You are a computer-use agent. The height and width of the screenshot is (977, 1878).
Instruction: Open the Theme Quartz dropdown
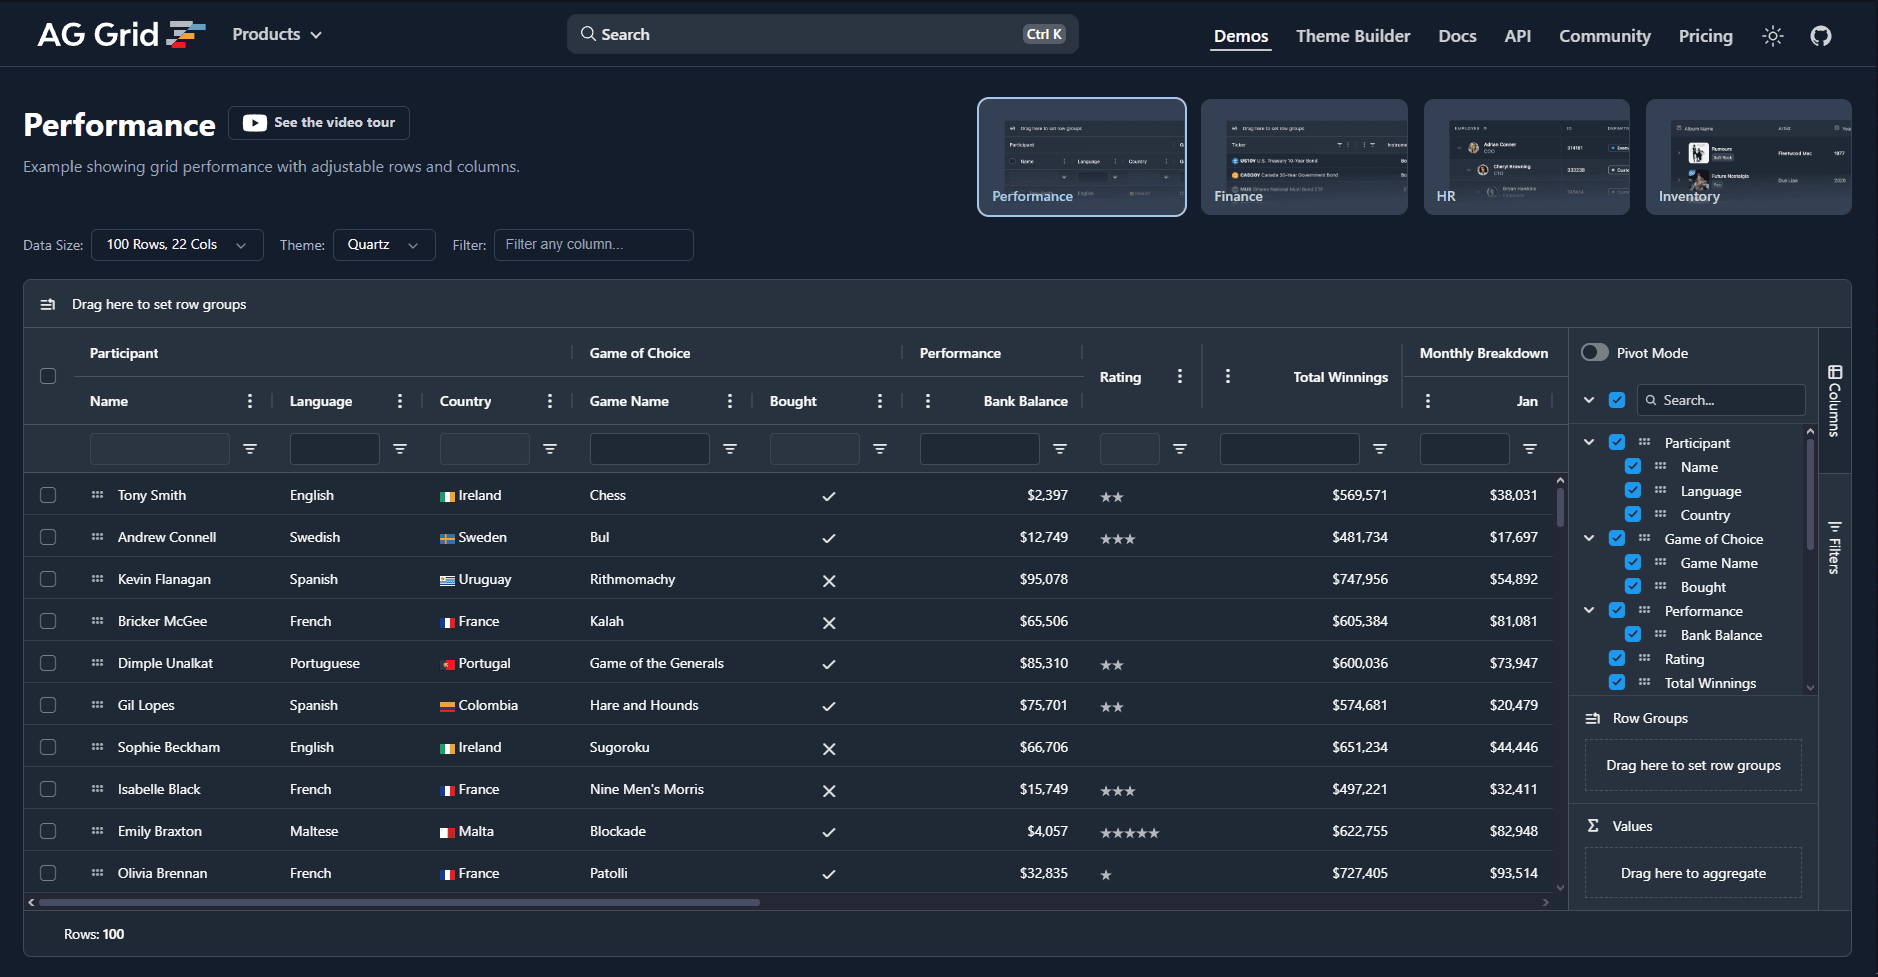(x=384, y=245)
